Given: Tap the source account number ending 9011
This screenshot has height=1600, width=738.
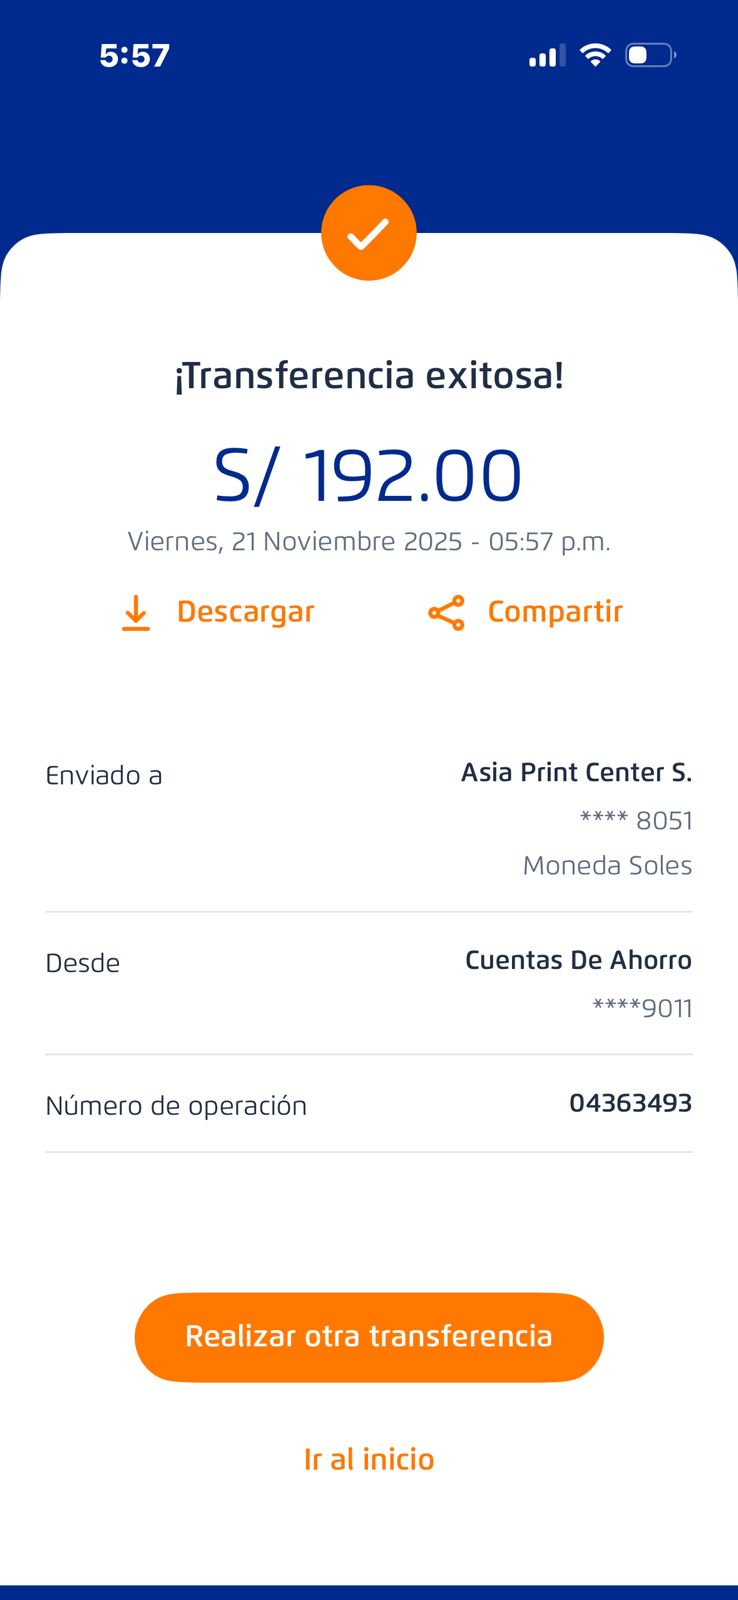Looking at the screenshot, I should (x=642, y=1008).
